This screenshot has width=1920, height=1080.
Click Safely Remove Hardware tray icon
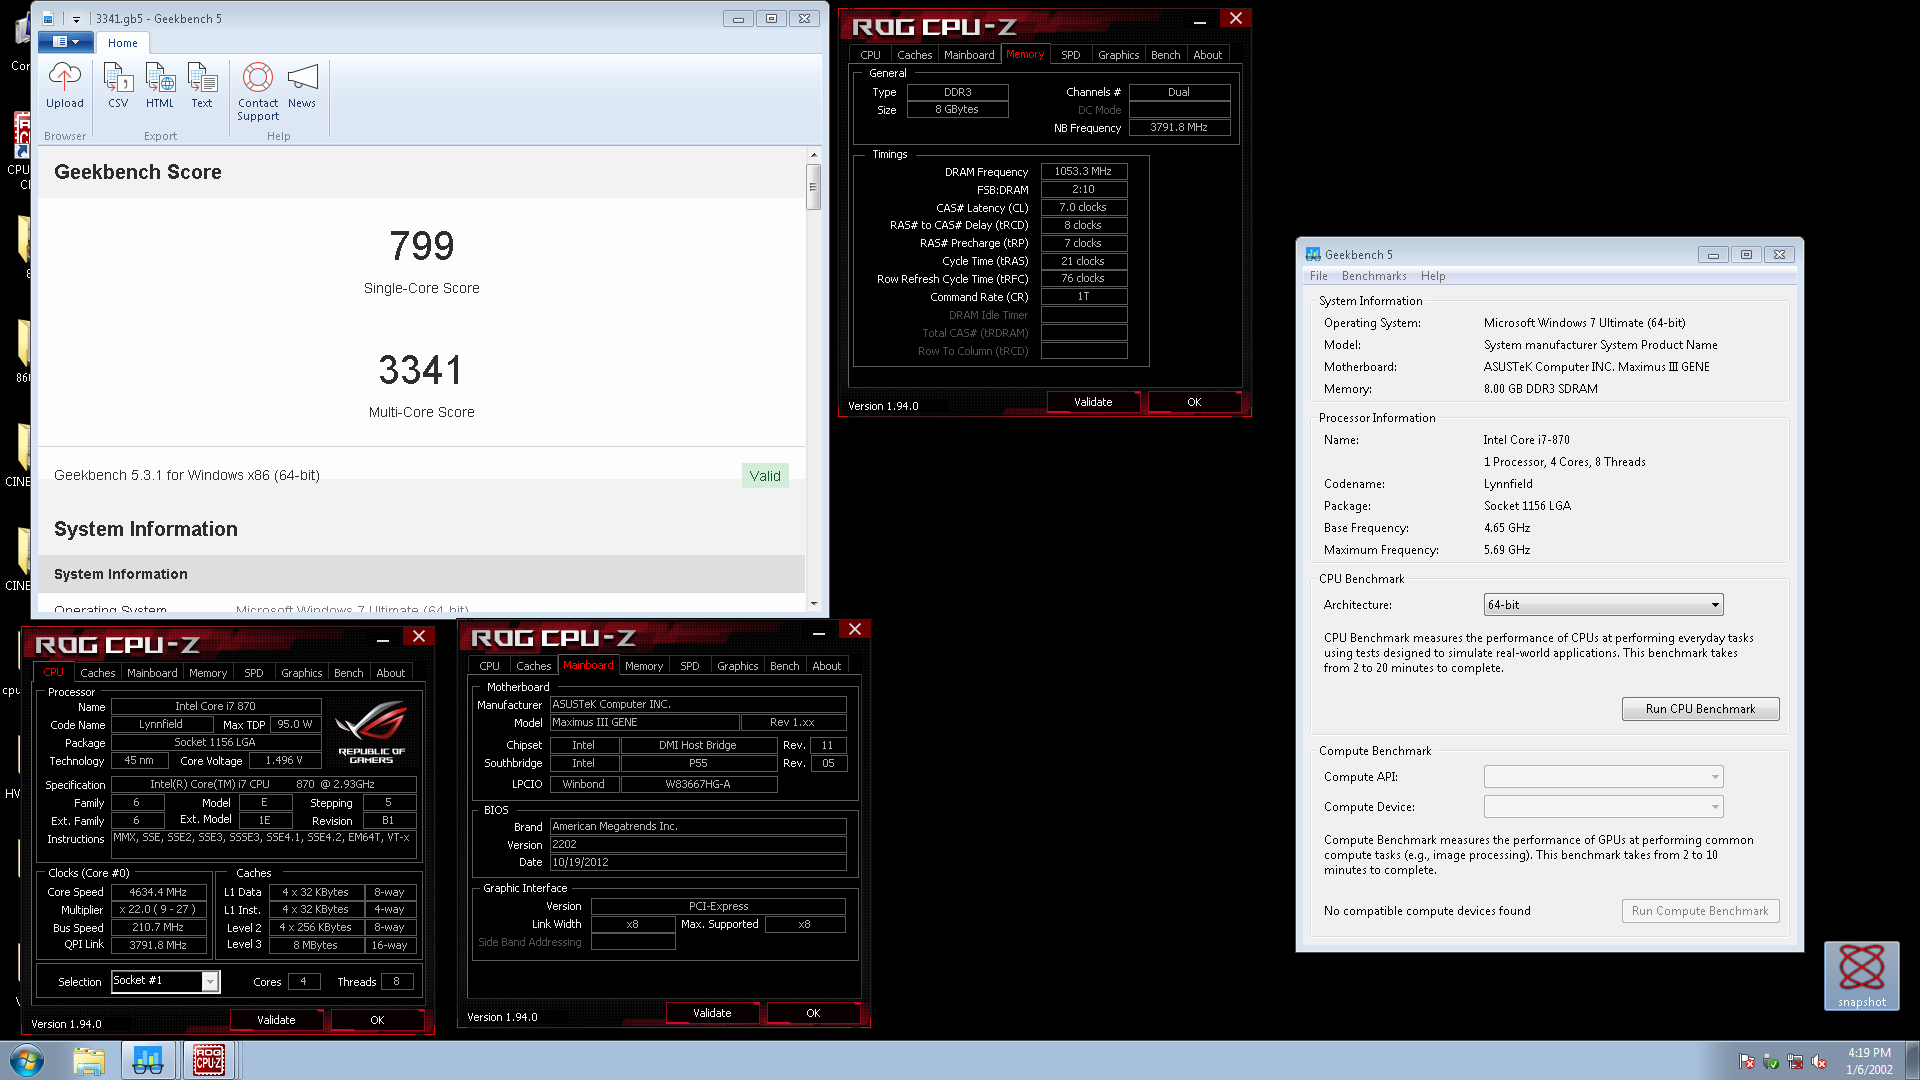tap(1771, 1062)
